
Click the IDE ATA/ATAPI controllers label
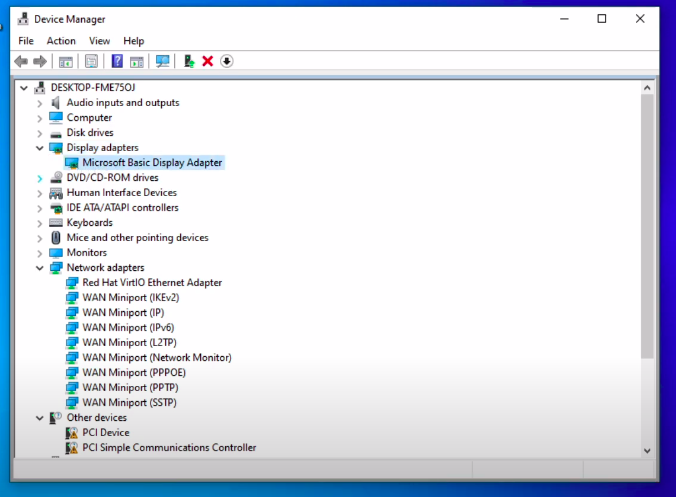click(x=122, y=207)
